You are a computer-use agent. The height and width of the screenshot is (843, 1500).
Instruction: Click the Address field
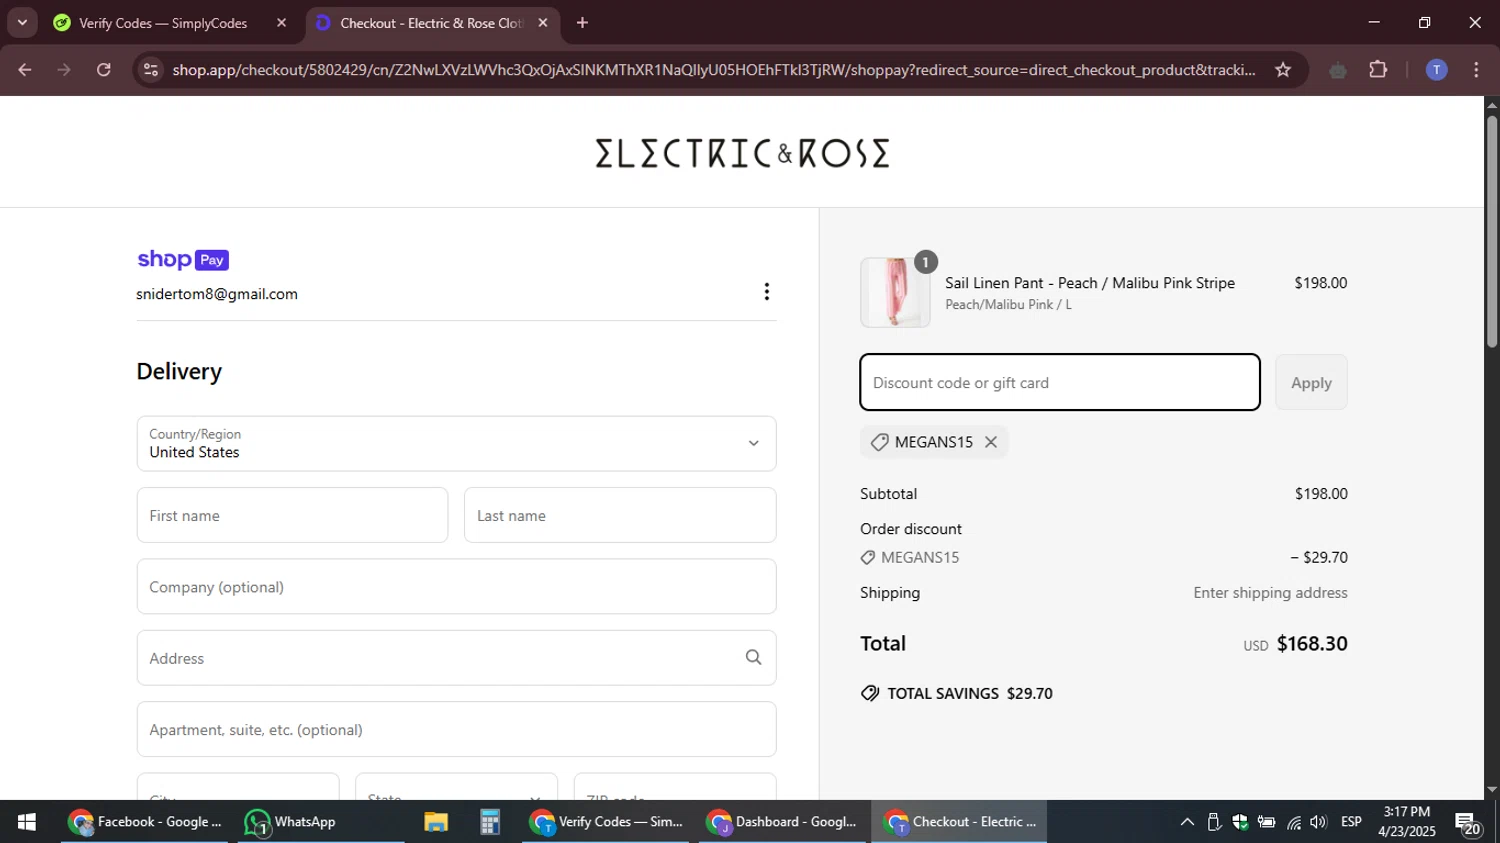coord(456,658)
